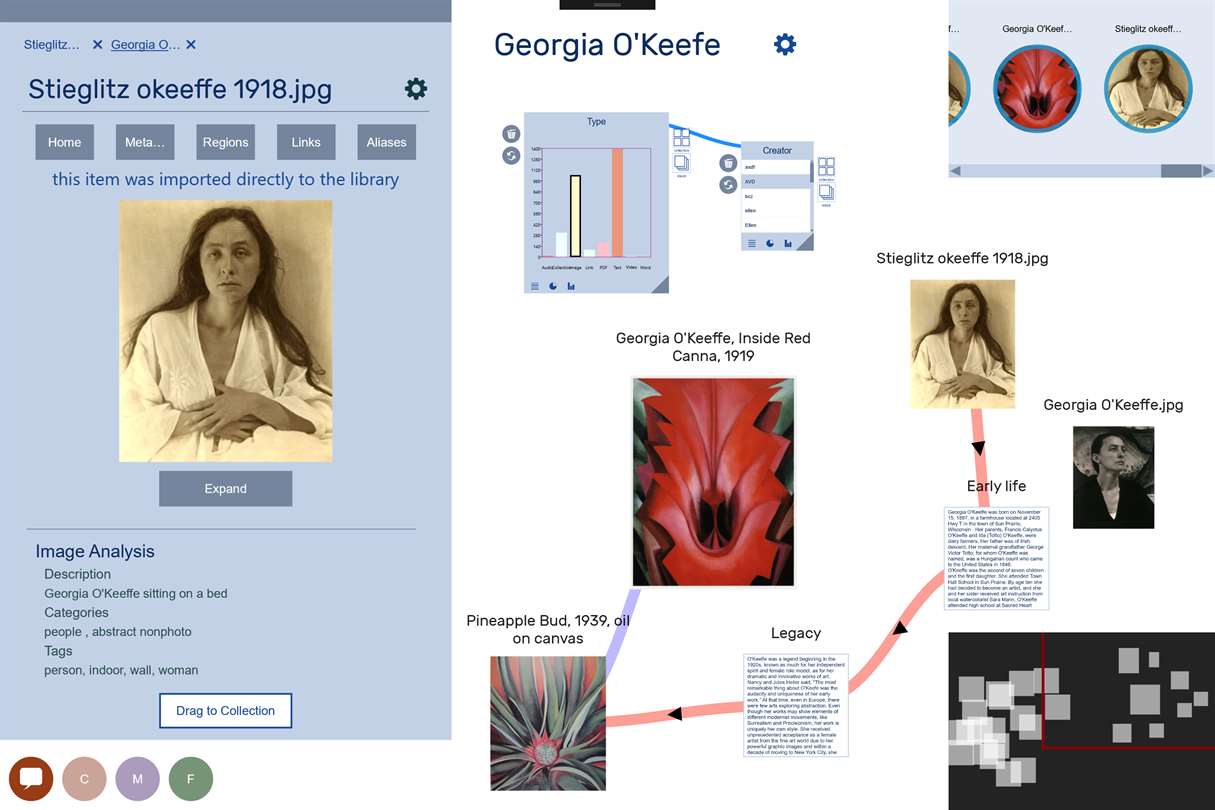
Task: Click the carousel horizontal scrollbar thumb
Action: click(1181, 171)
